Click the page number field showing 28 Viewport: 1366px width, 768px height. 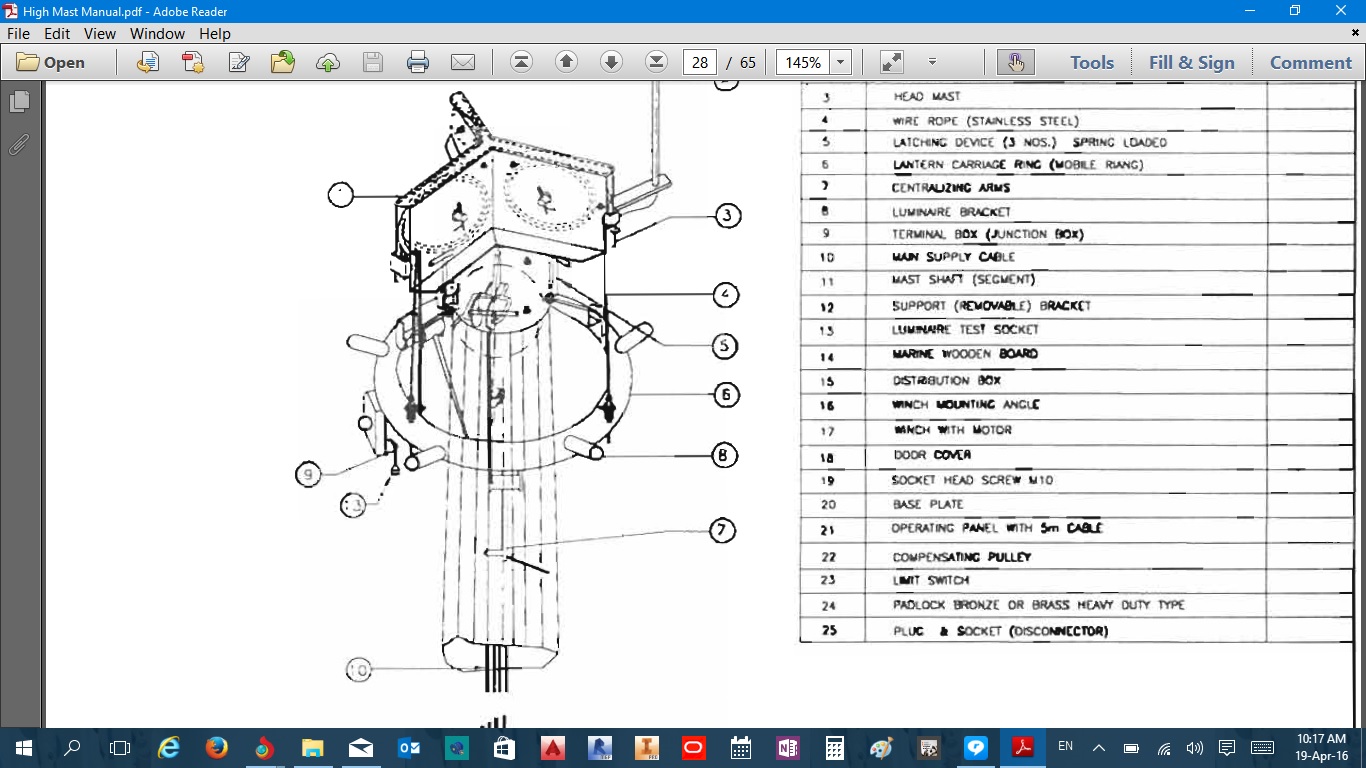point(700,62)
